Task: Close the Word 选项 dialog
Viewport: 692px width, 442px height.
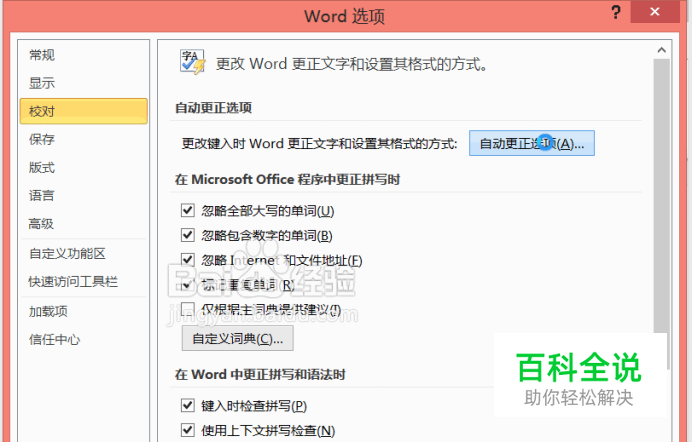Action: (x=655, y=12)
